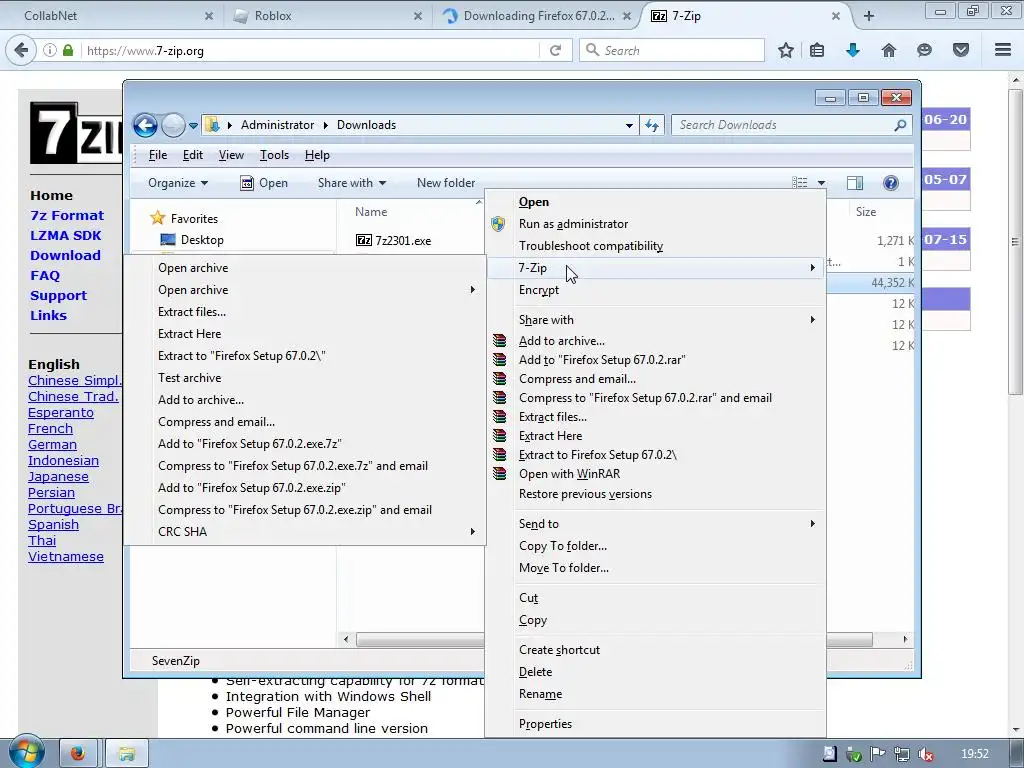
Task: Open the Firefox hamburger menu
Action: click(x=1003, y=50)
